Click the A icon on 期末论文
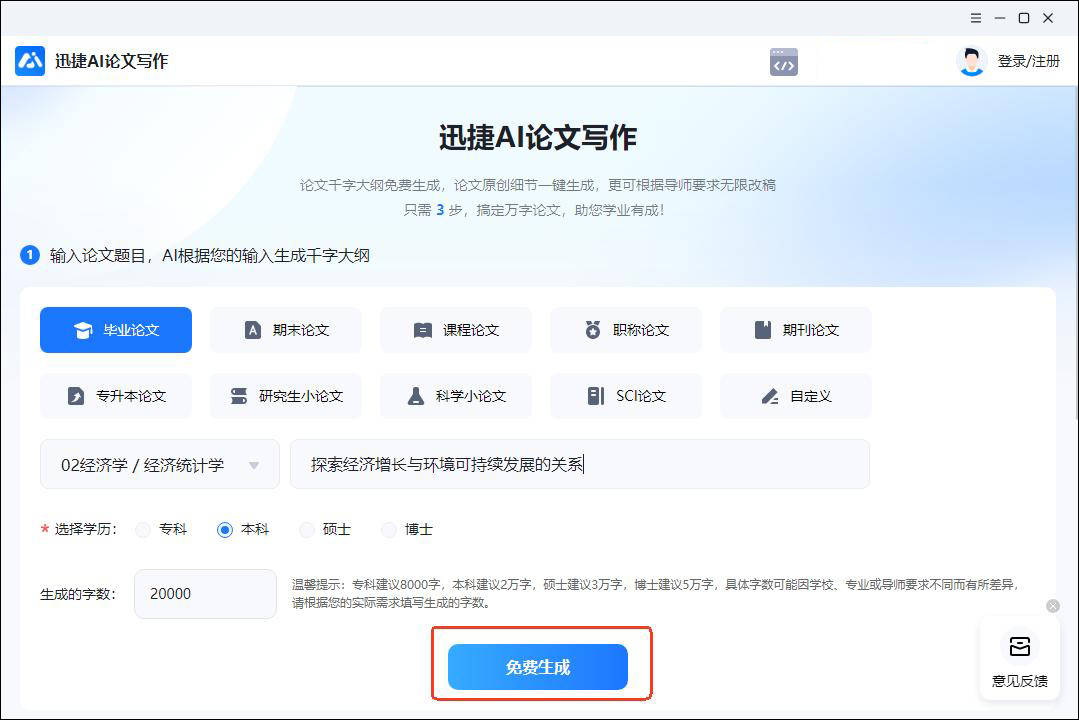Screen dimensions: 1079x720 (x=253, y=330)
